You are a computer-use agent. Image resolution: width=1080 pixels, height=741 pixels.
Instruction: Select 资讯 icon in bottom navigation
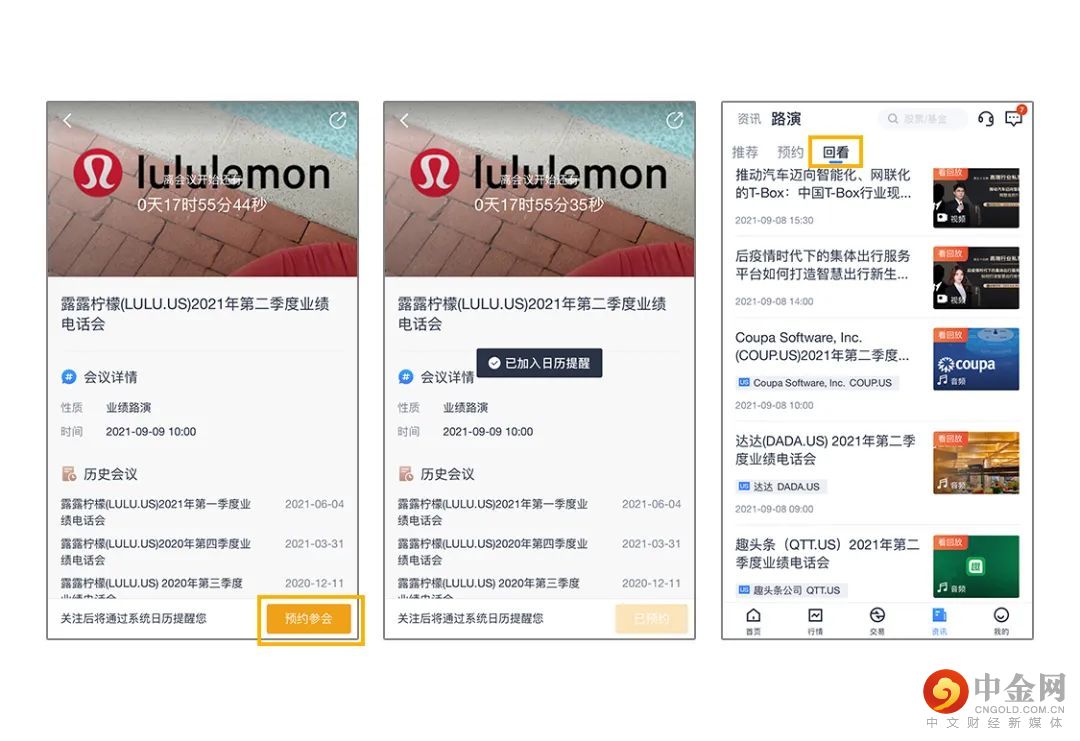939,620
